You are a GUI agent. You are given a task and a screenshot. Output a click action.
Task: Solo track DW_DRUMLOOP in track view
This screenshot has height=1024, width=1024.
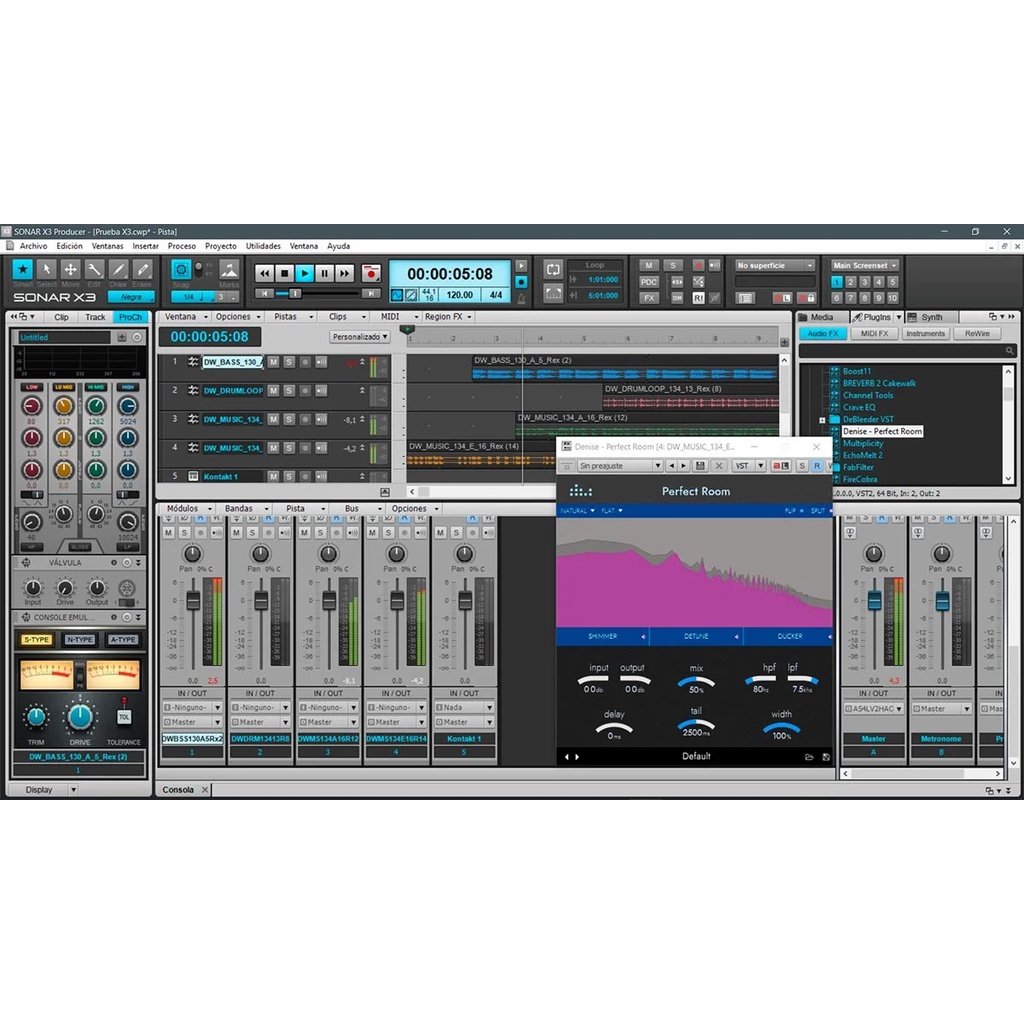289,391
